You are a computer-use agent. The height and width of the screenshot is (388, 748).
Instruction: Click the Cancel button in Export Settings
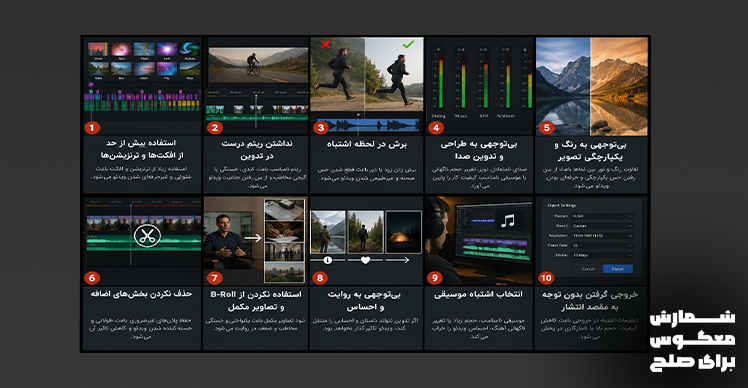click(x=589, y=269)
